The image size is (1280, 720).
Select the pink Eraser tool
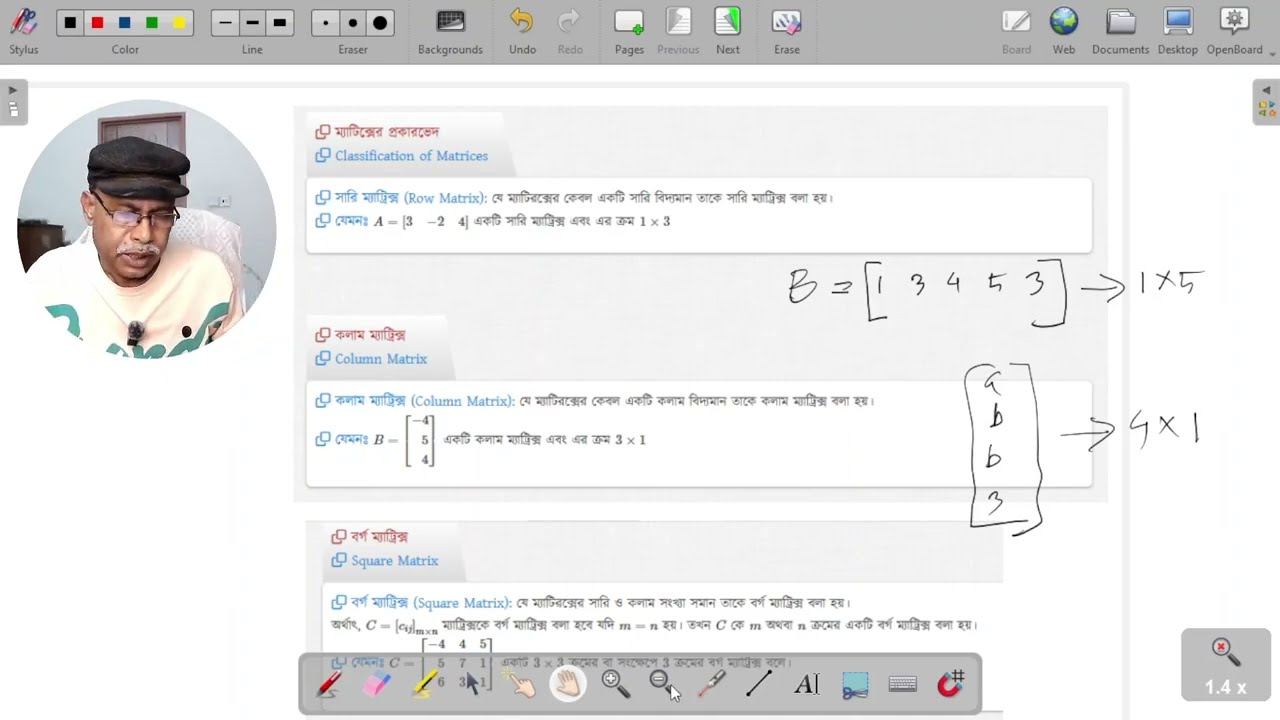[377, 684]
